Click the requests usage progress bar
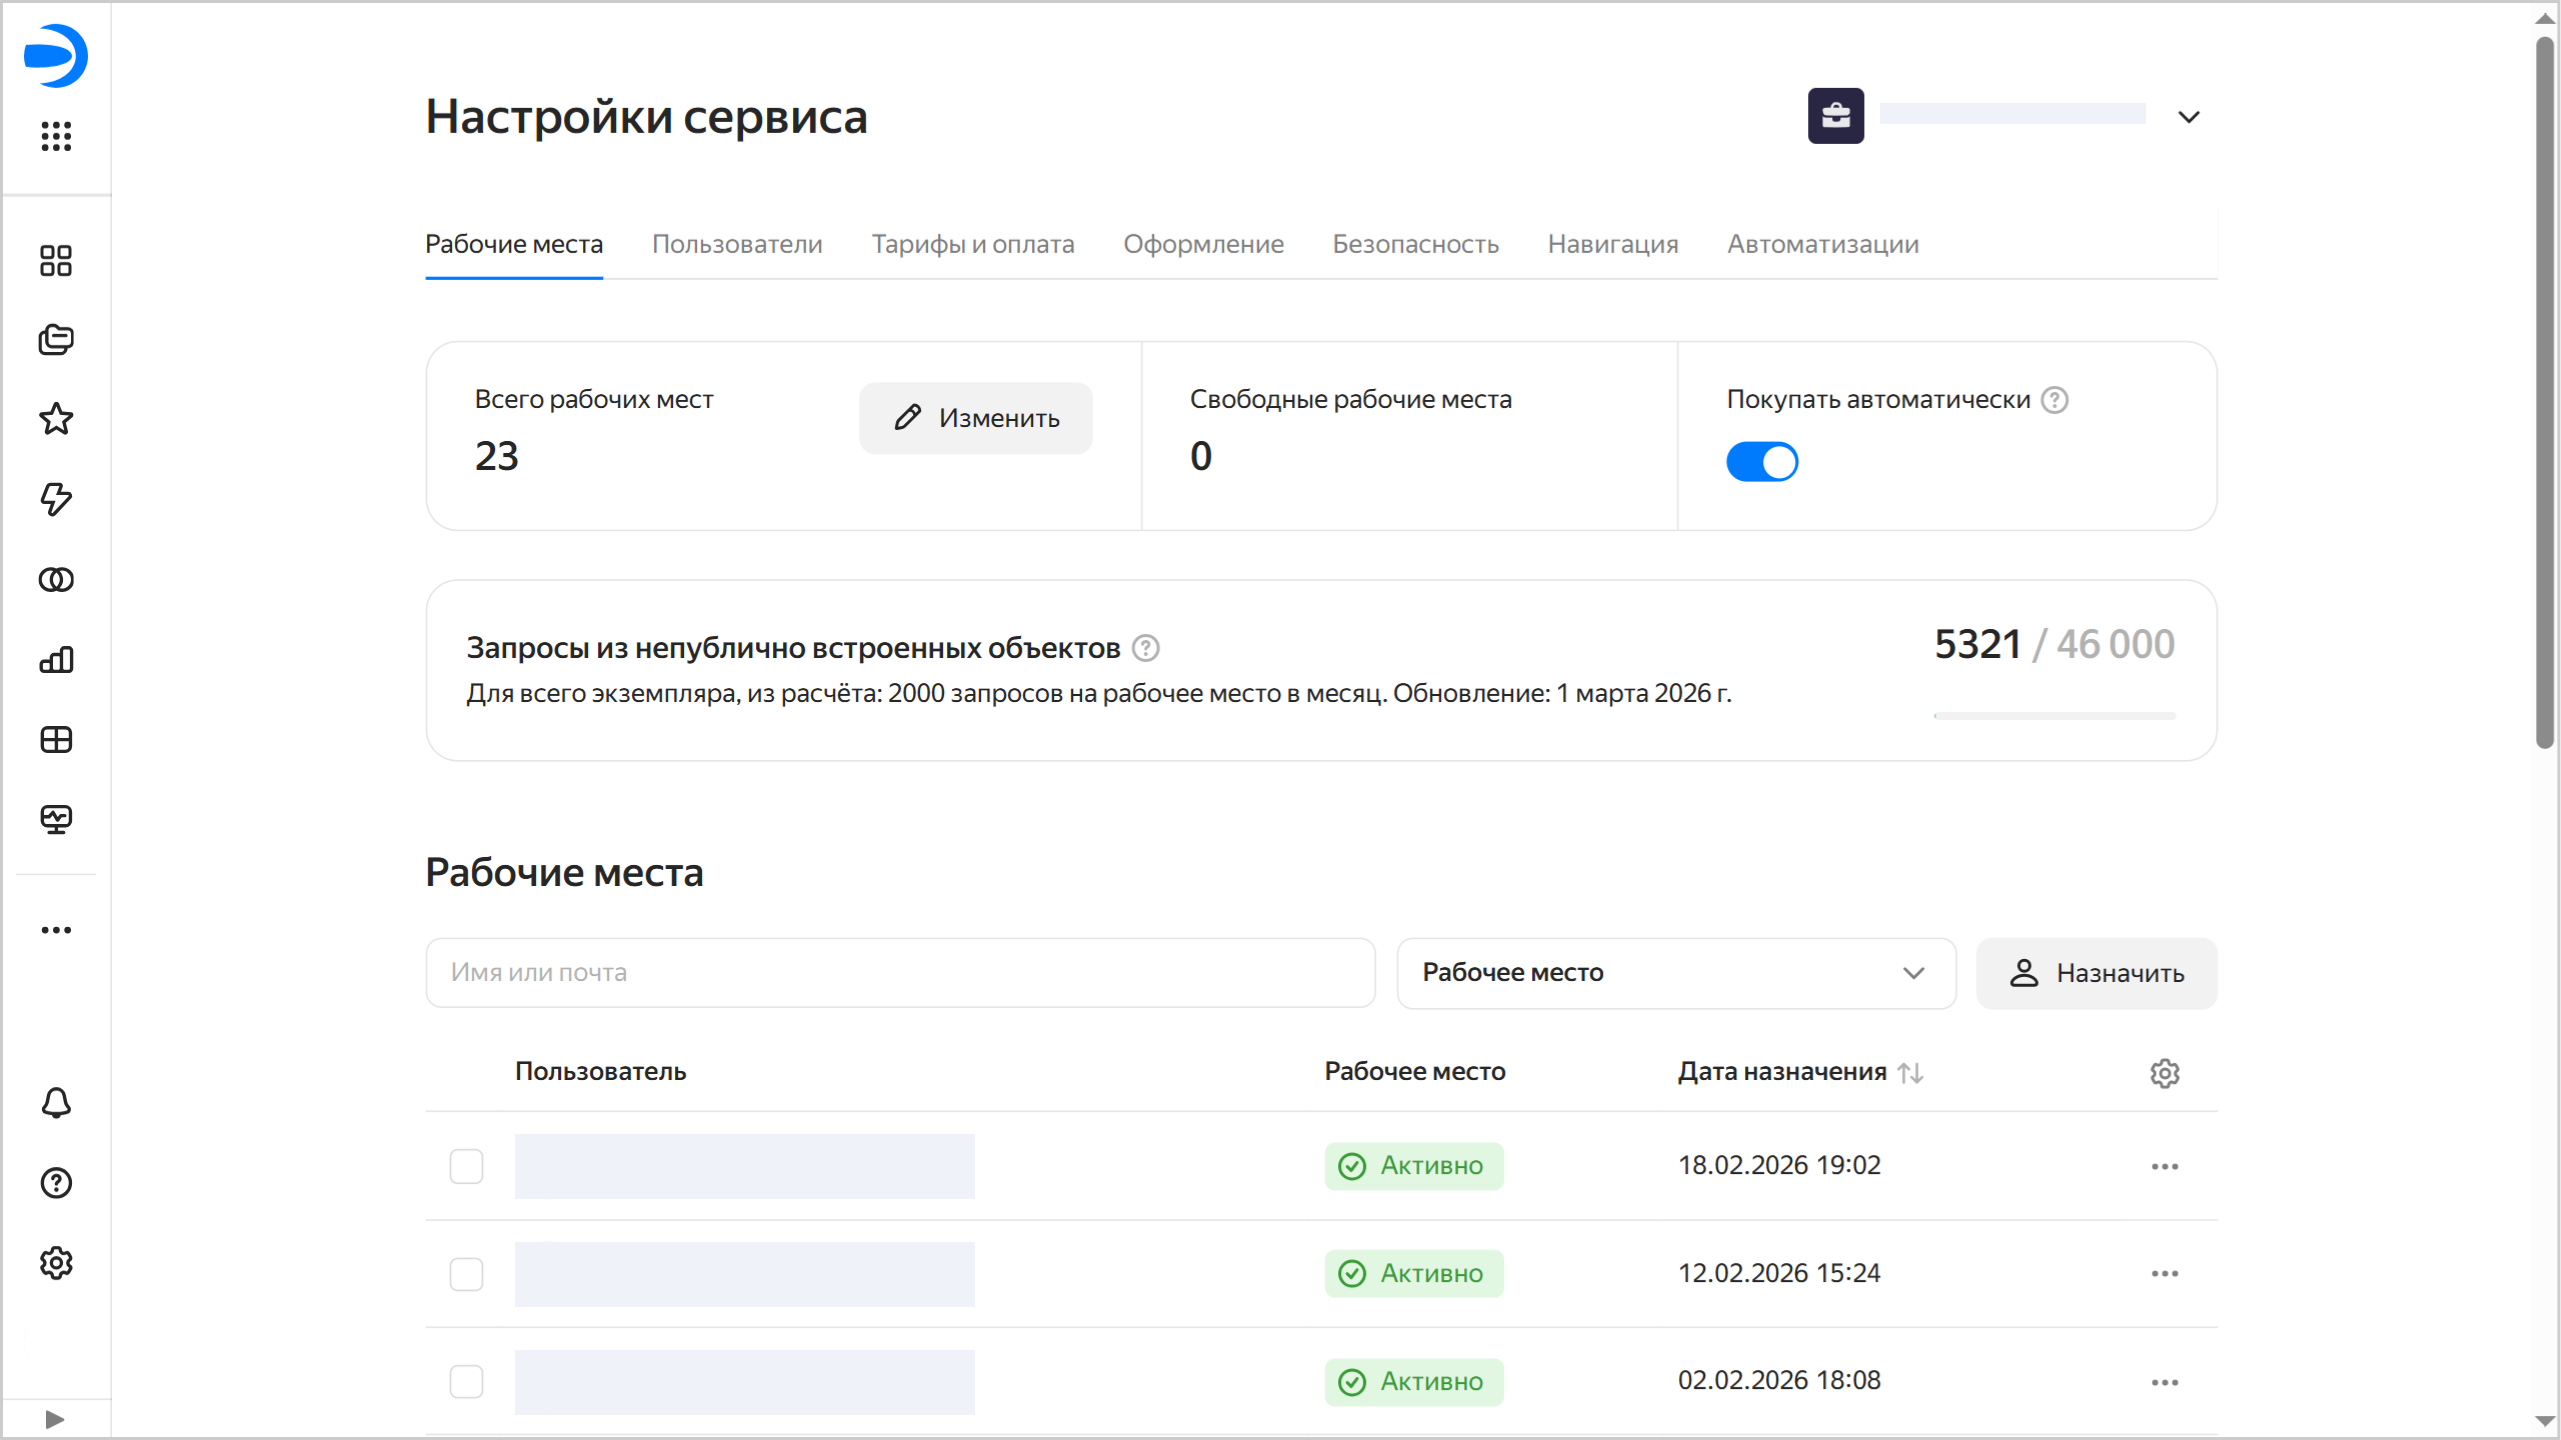 pyautogui.click(x=2054, y=716)
